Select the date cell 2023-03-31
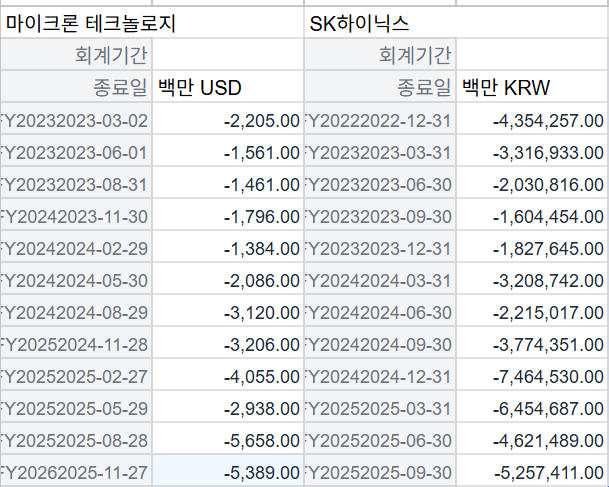609x487 pixels. [x=380, y=151]
